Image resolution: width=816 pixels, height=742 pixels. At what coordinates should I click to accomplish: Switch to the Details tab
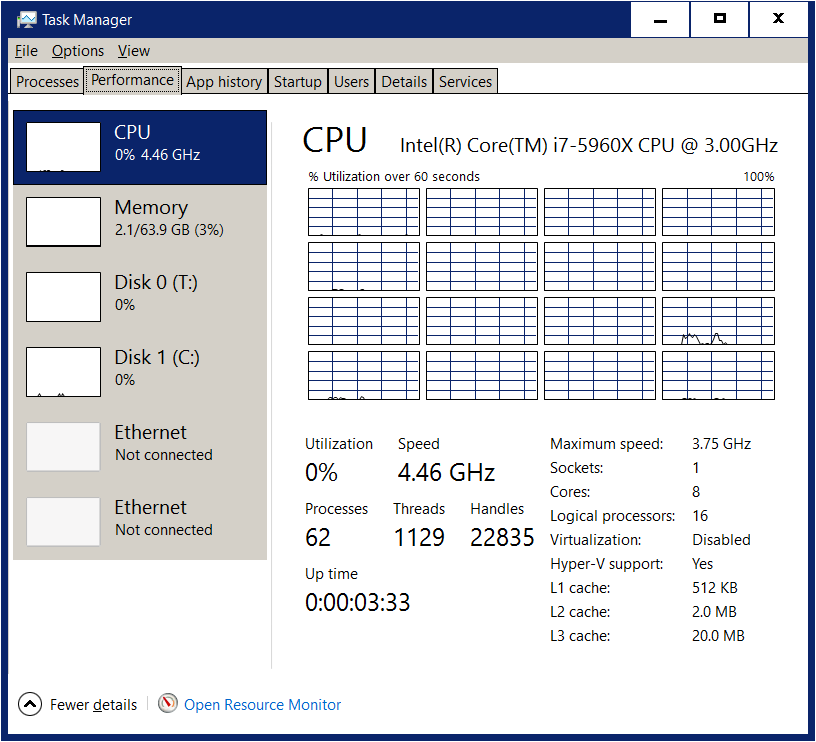coord(404,82)
